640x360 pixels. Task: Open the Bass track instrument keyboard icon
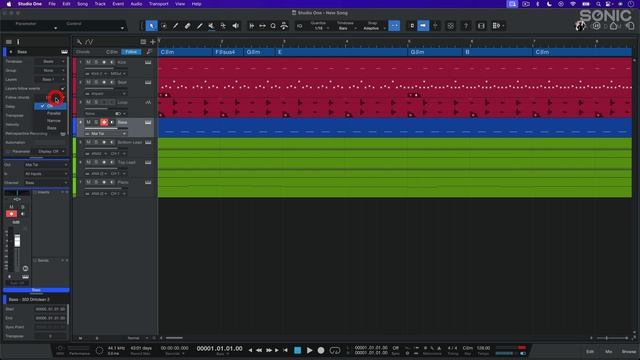[148, 122]
